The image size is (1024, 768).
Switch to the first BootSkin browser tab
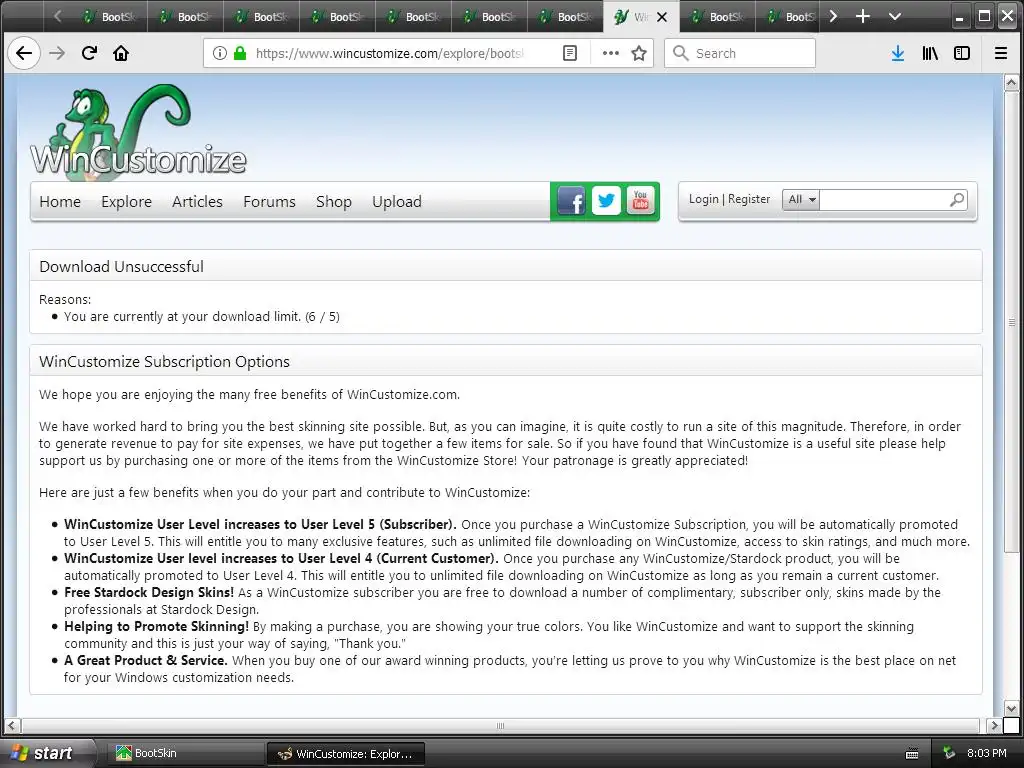click(109, 17)
